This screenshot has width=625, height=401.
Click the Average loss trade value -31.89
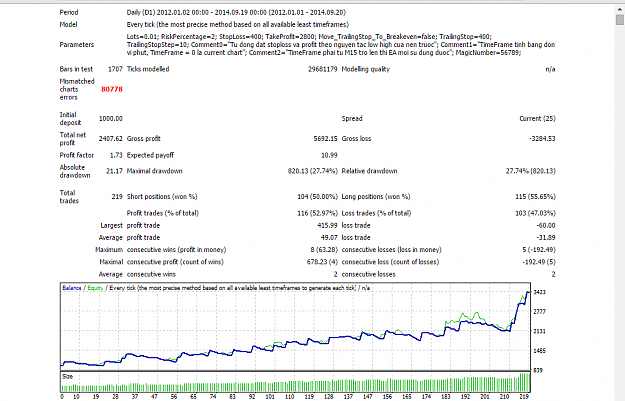(x=546, y=238)
